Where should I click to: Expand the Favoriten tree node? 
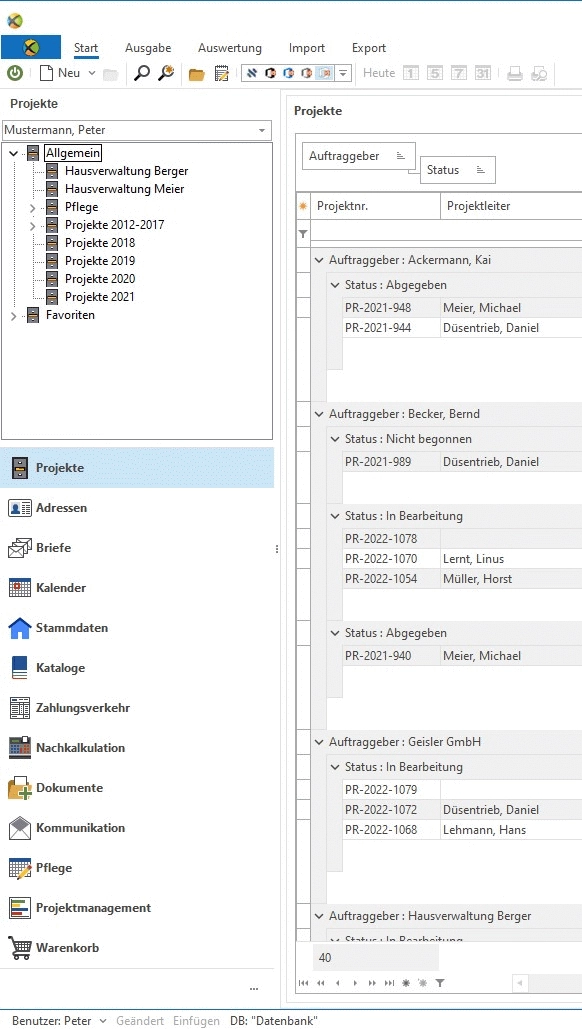coord(14,316)
